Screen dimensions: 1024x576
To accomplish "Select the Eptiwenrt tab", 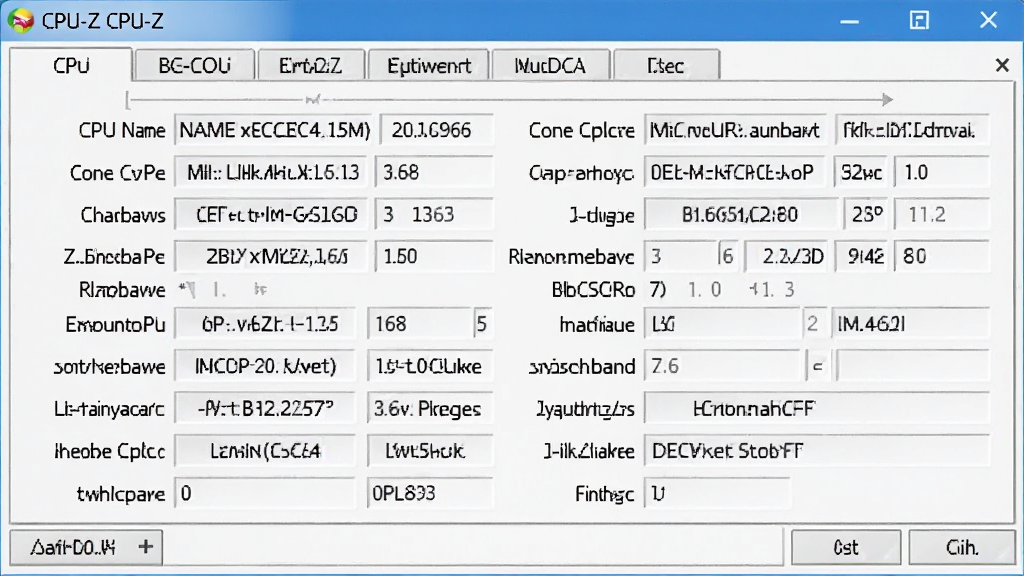I will tap(428, 65).
